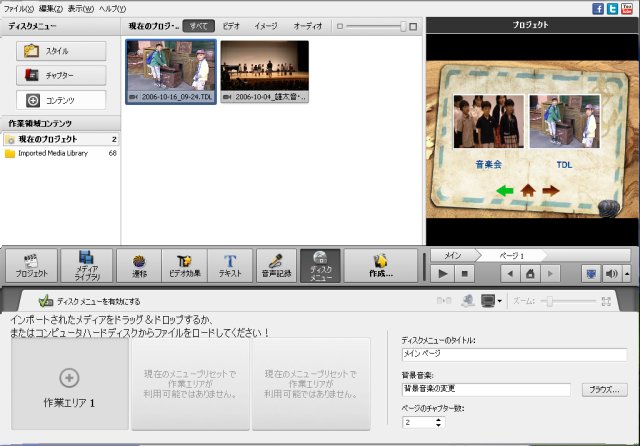Filter media by the ビデオ tab
Screen dimensions: 640x446
pyautogui.click(x=231, y=24)
